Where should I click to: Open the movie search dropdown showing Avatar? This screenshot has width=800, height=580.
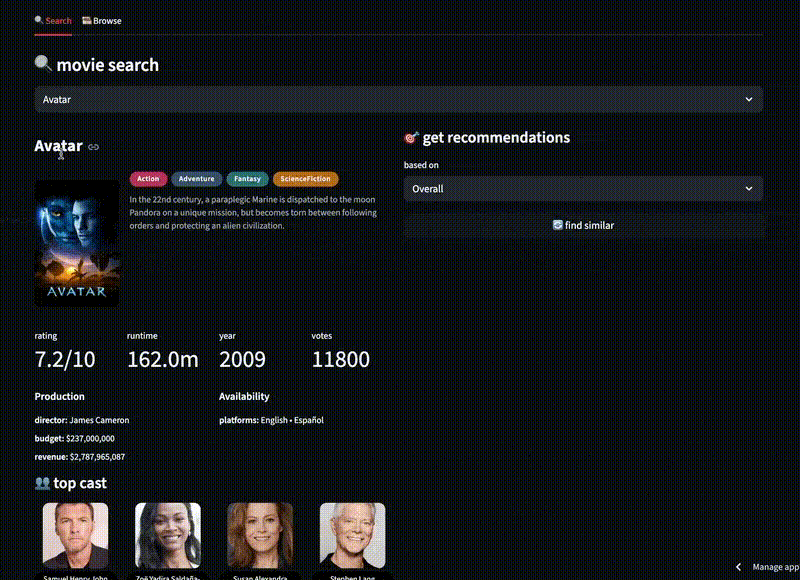click(398, 99)
